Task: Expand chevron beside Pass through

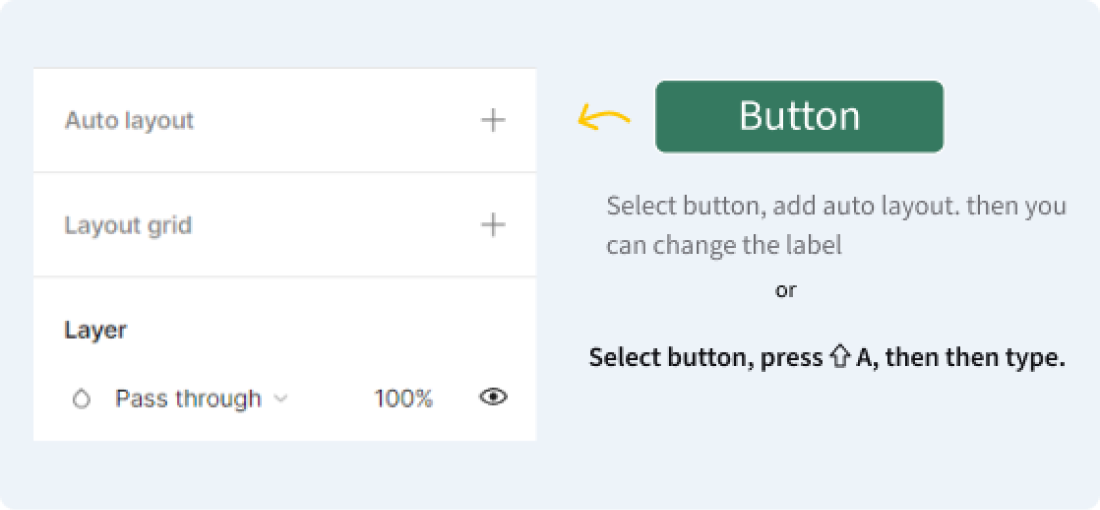Action: click(x=281, y=399)
